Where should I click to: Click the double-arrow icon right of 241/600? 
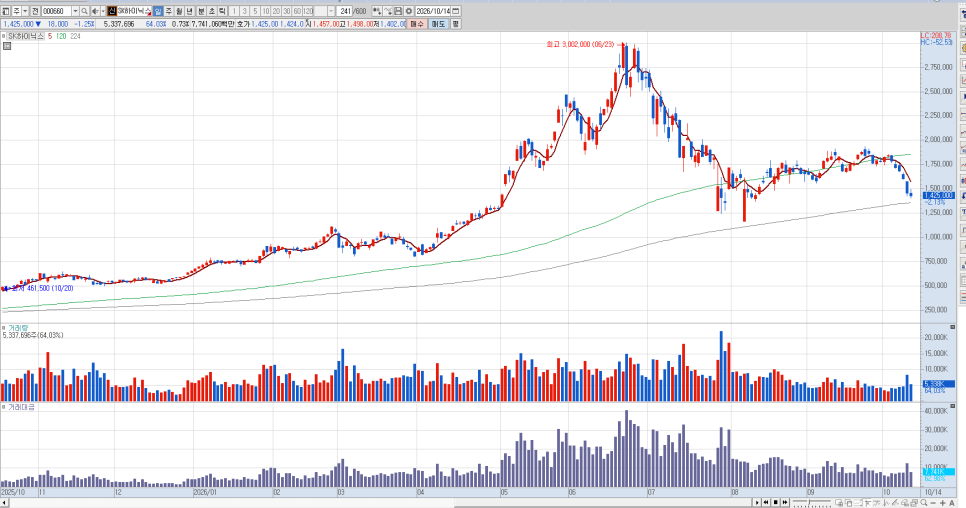(x=376, y=11)
